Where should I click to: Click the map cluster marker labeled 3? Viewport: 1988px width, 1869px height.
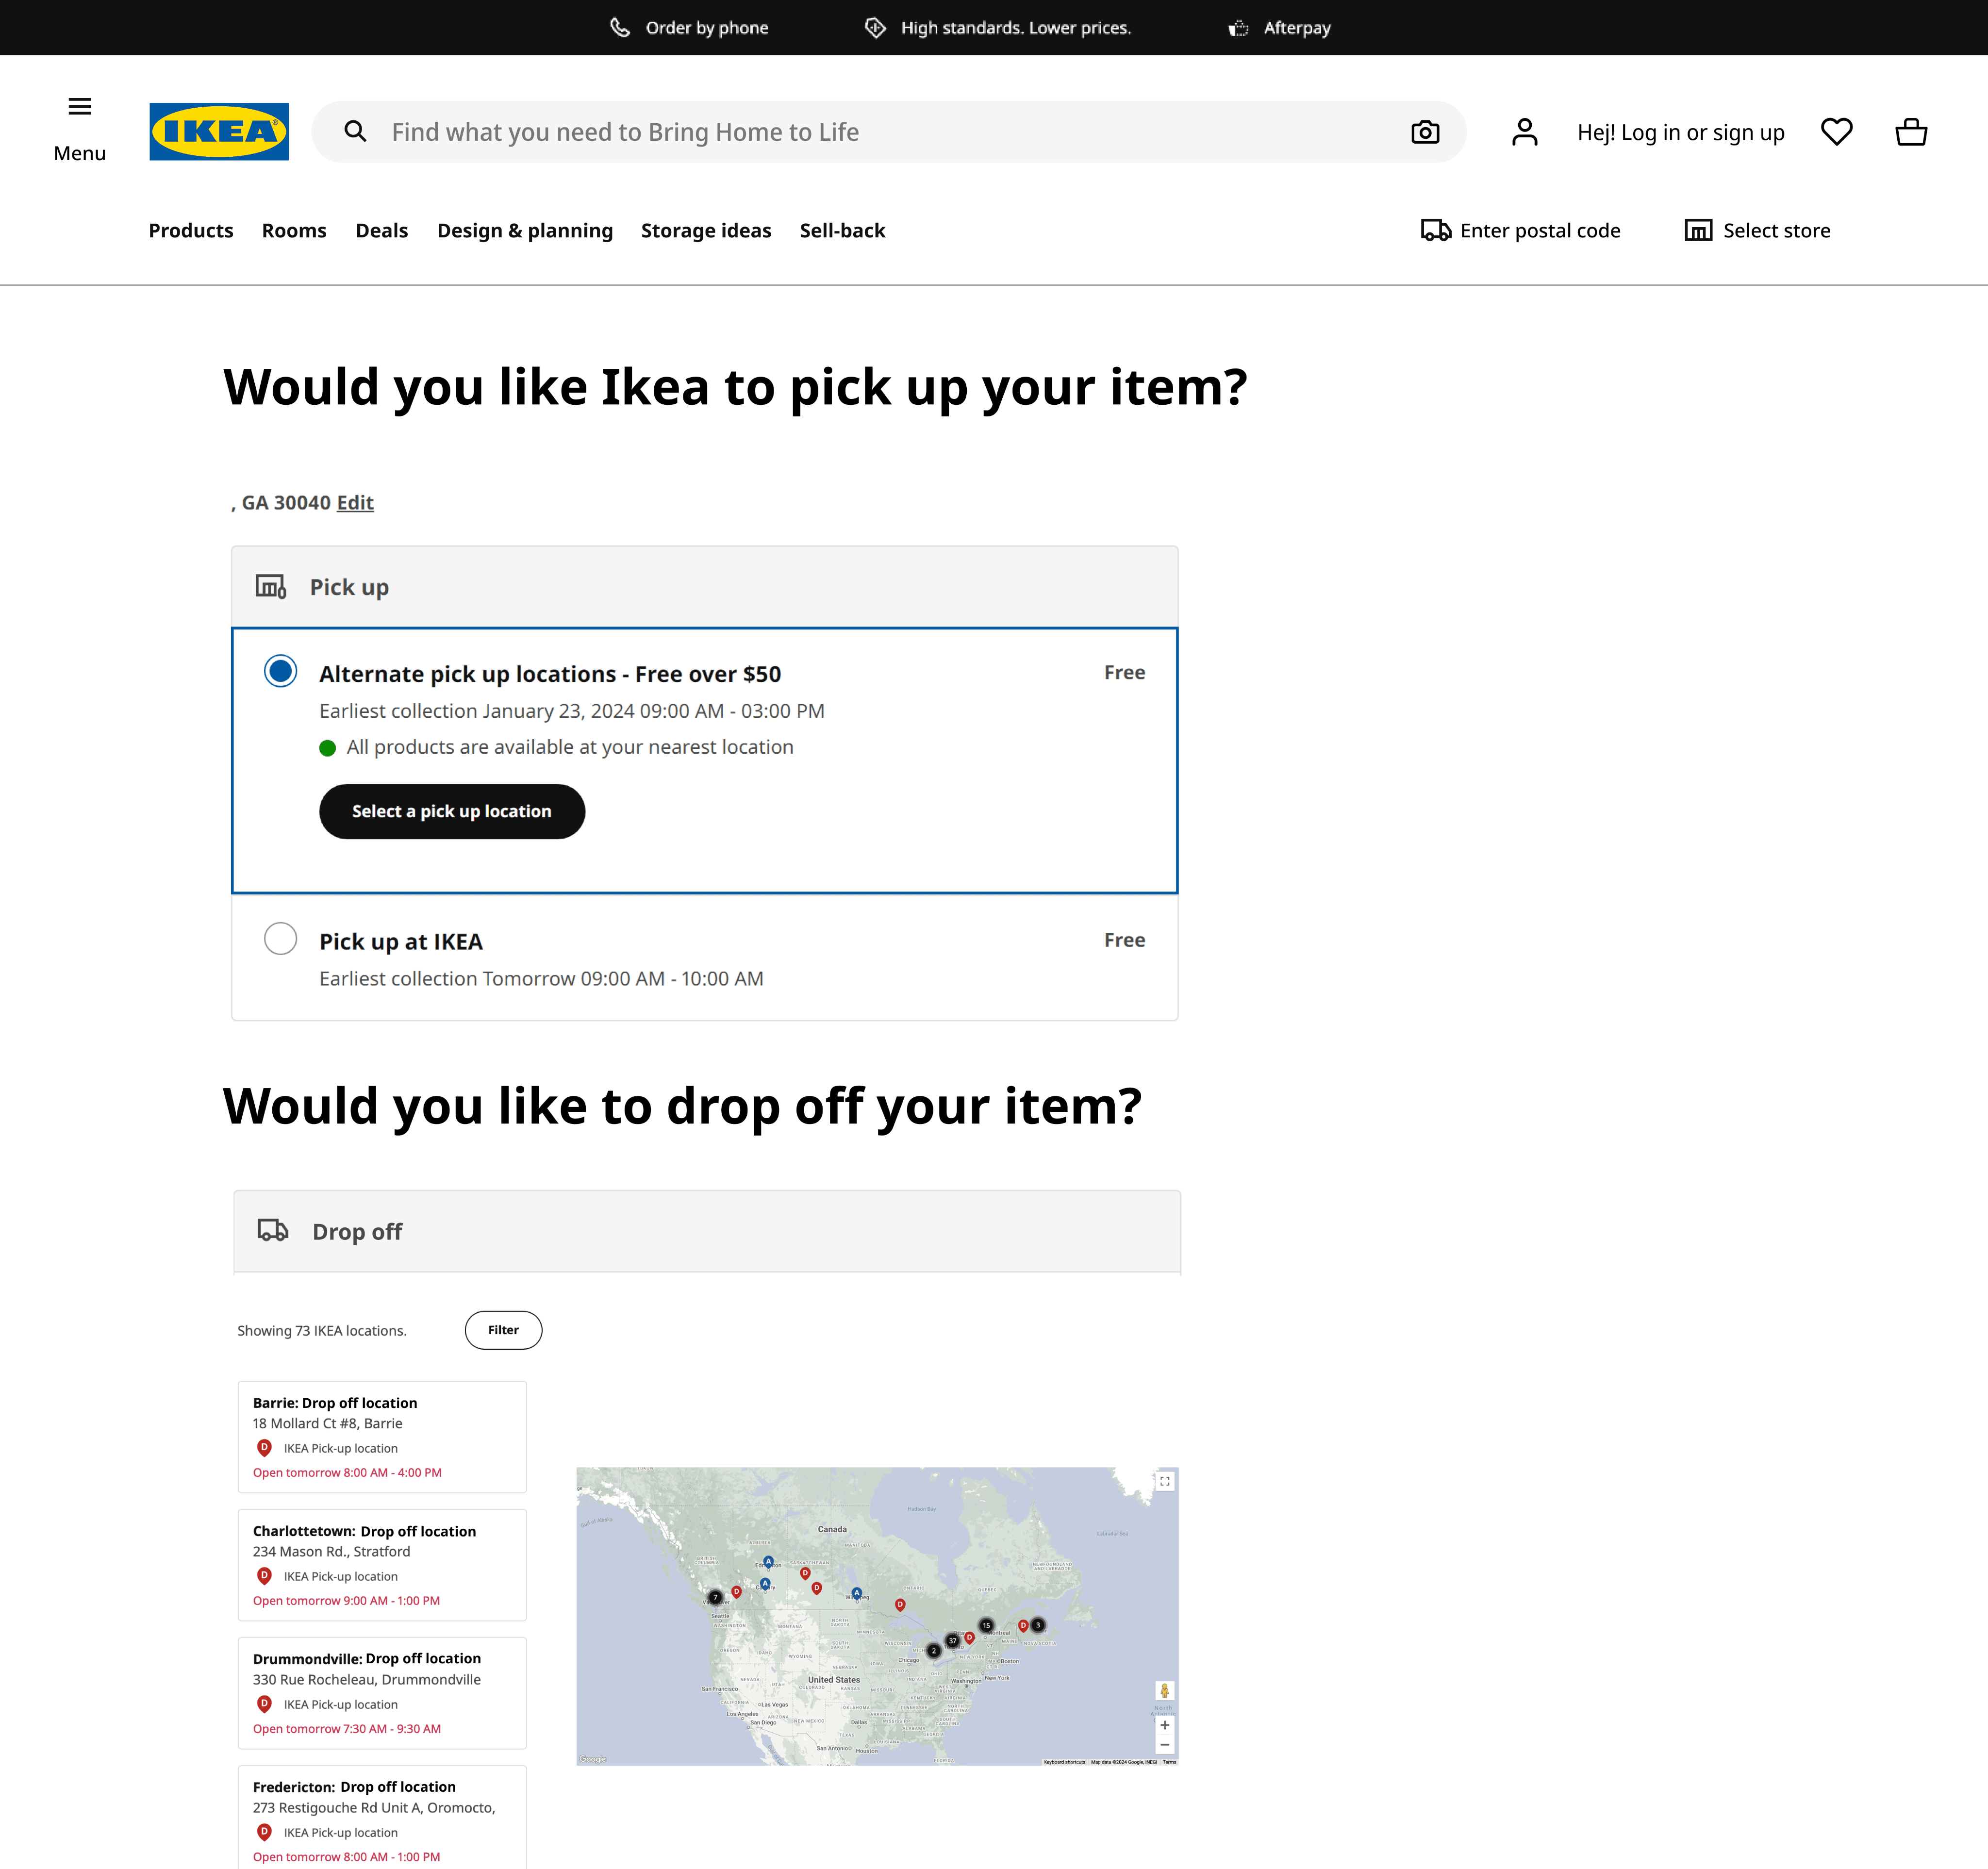(1038, 1625)
